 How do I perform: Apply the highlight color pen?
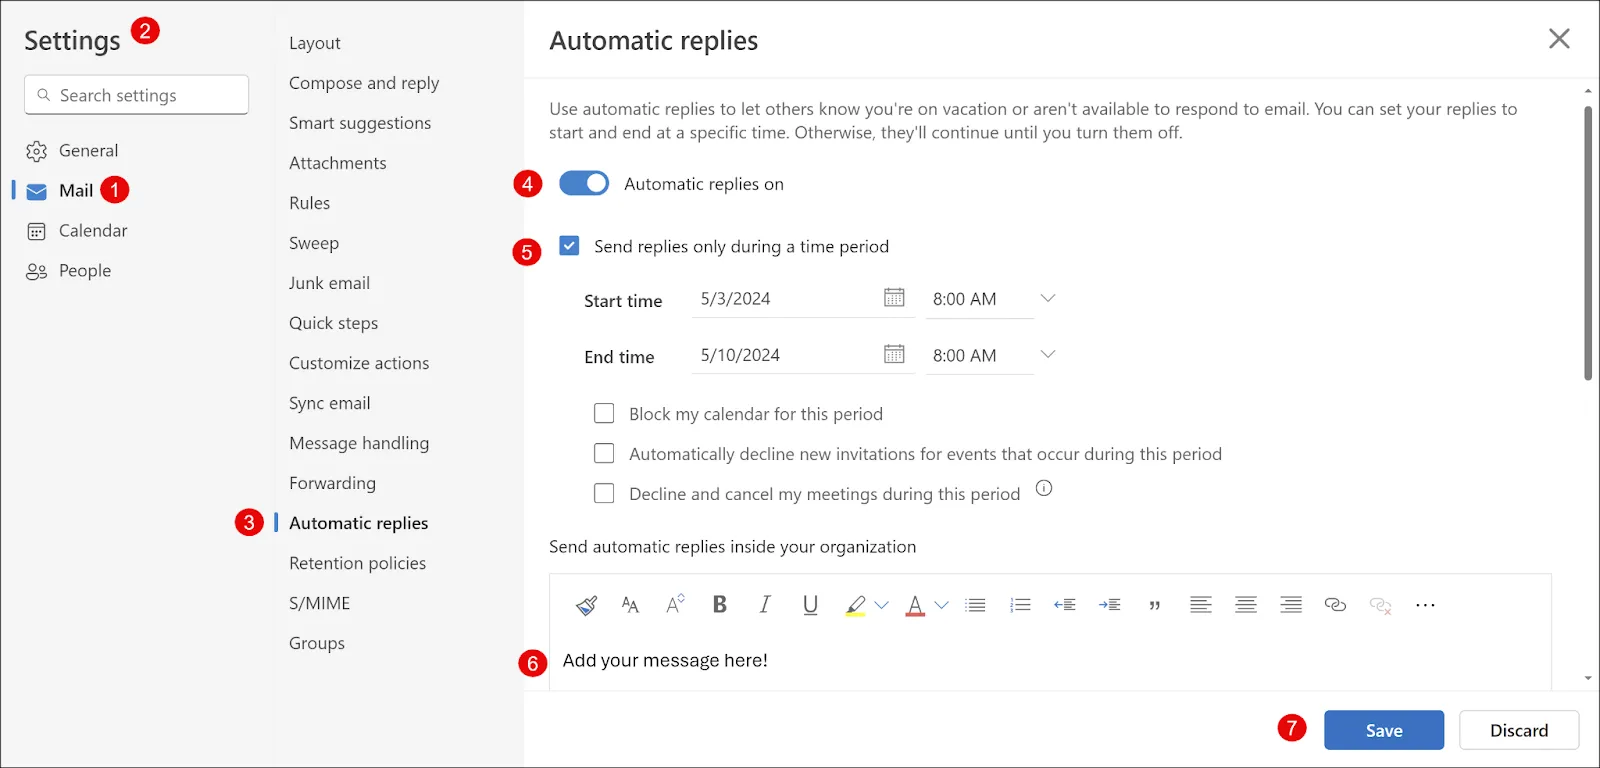(855, 605)
